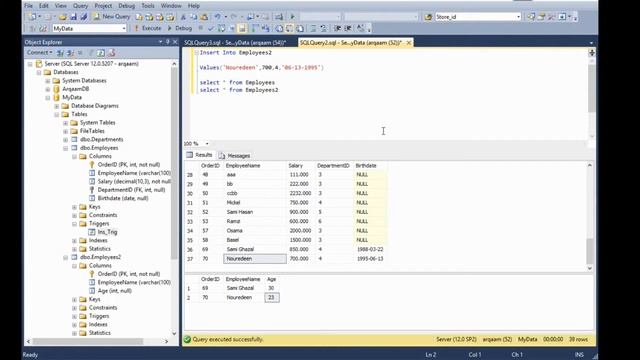Image resolution: width=640 pixels, height=360 pixels.
Task: Click the Disconnect icon in Object Explorer
Action: pyautogui.click(x=70, y=53)
